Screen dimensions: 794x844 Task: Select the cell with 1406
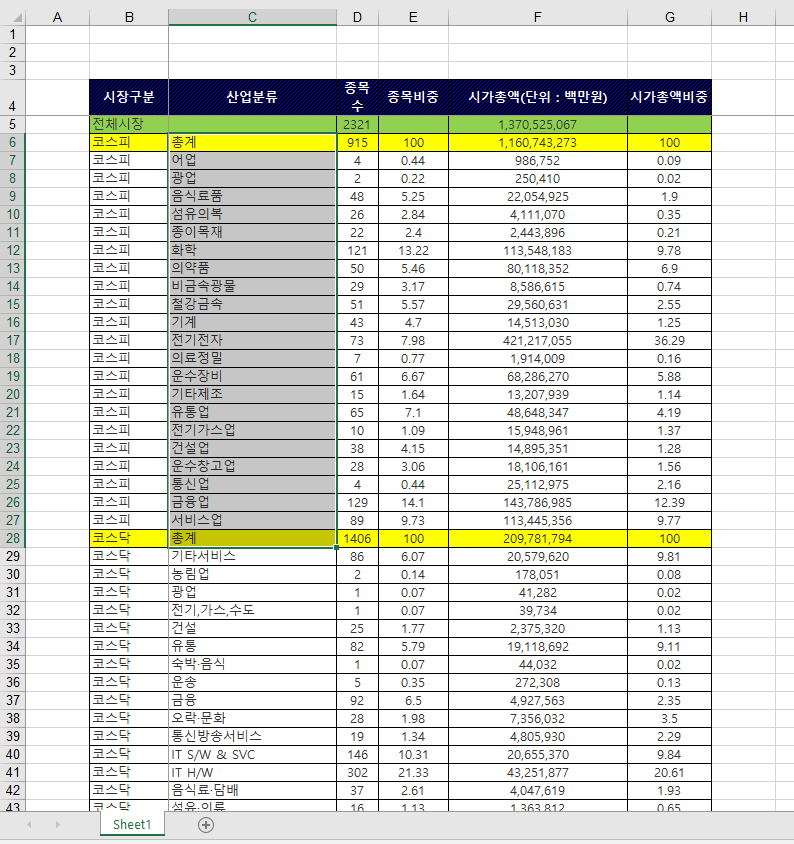tap(357, 538)
